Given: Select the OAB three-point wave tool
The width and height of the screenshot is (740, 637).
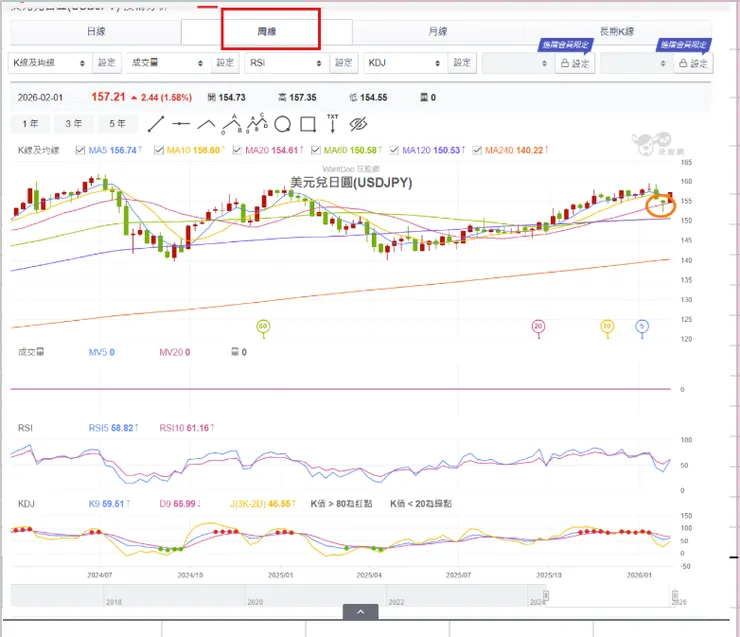Looking at the screenshot, I should point(231,124).
